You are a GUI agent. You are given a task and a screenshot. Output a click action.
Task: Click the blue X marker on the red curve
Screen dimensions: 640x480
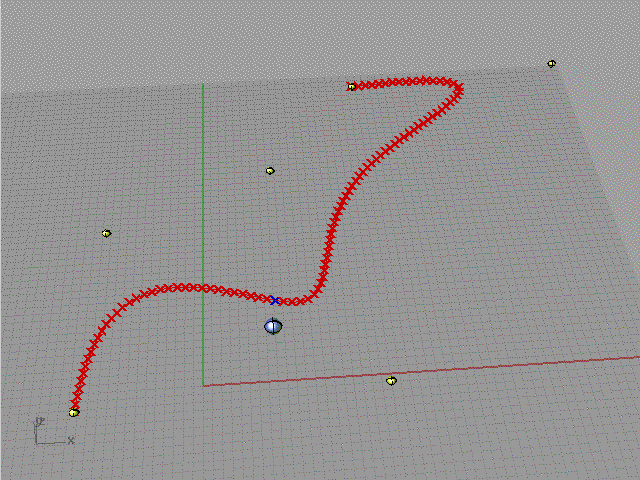(x=275, y=300)
